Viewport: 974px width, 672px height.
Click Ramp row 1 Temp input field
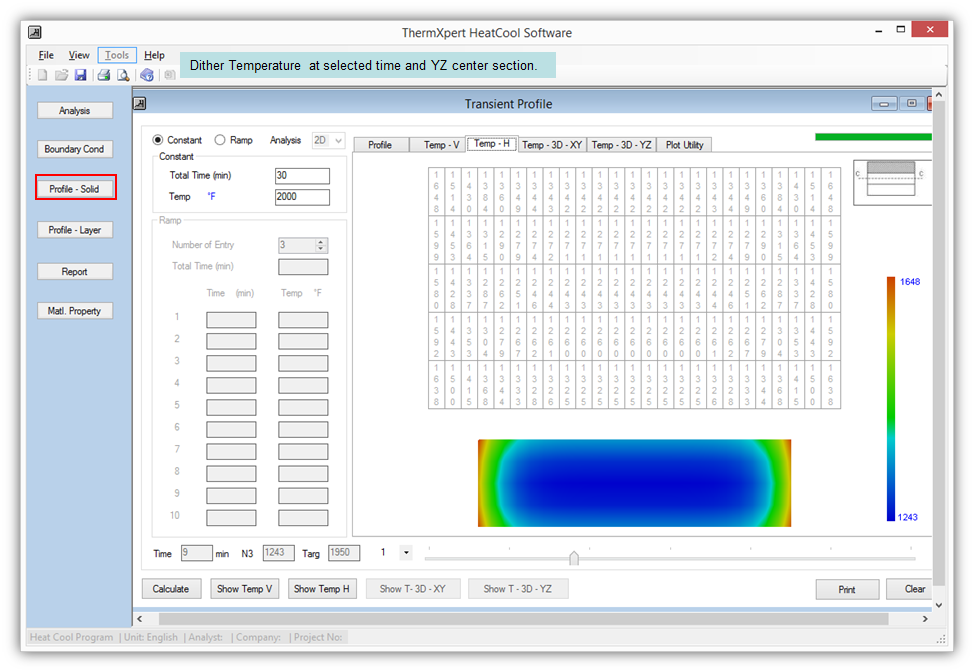click(303, 320)
